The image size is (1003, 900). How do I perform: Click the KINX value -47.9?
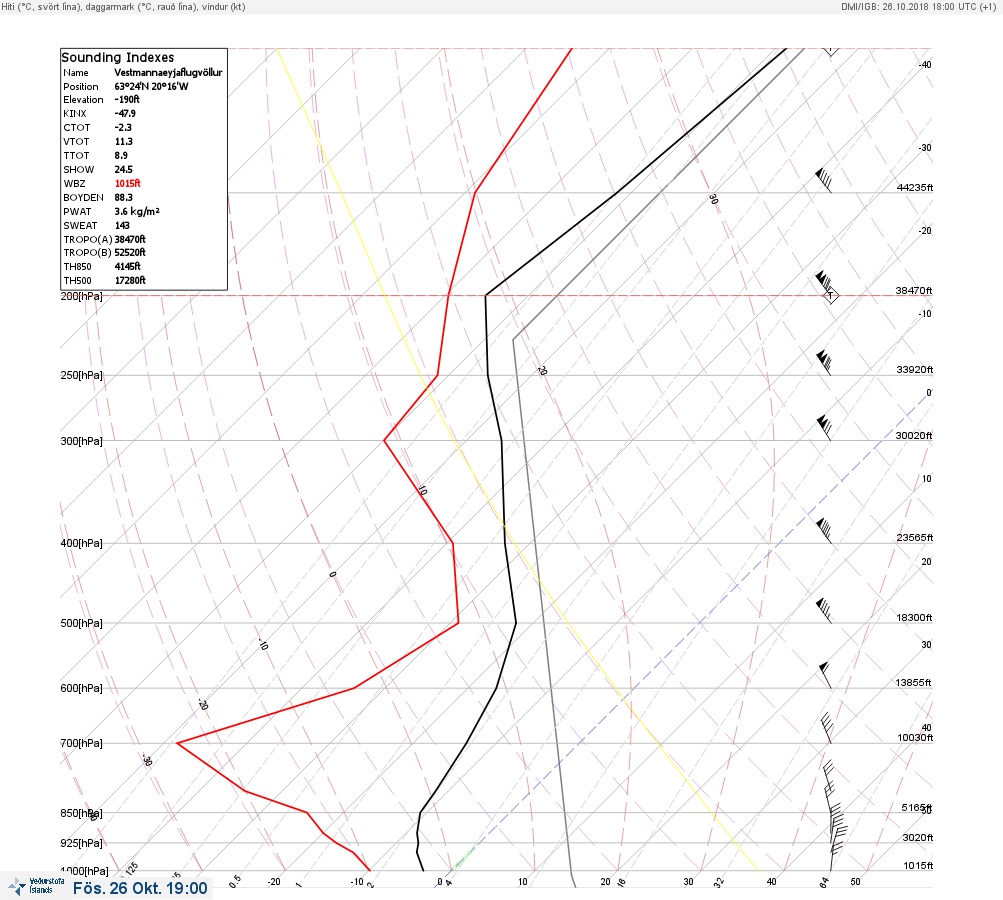(x=125, y=113)
